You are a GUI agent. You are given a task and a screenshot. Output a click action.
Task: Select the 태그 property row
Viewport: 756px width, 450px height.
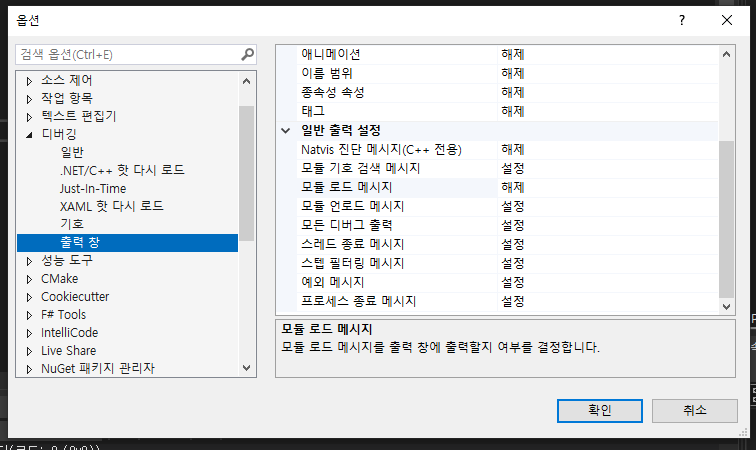click(313, 111)
